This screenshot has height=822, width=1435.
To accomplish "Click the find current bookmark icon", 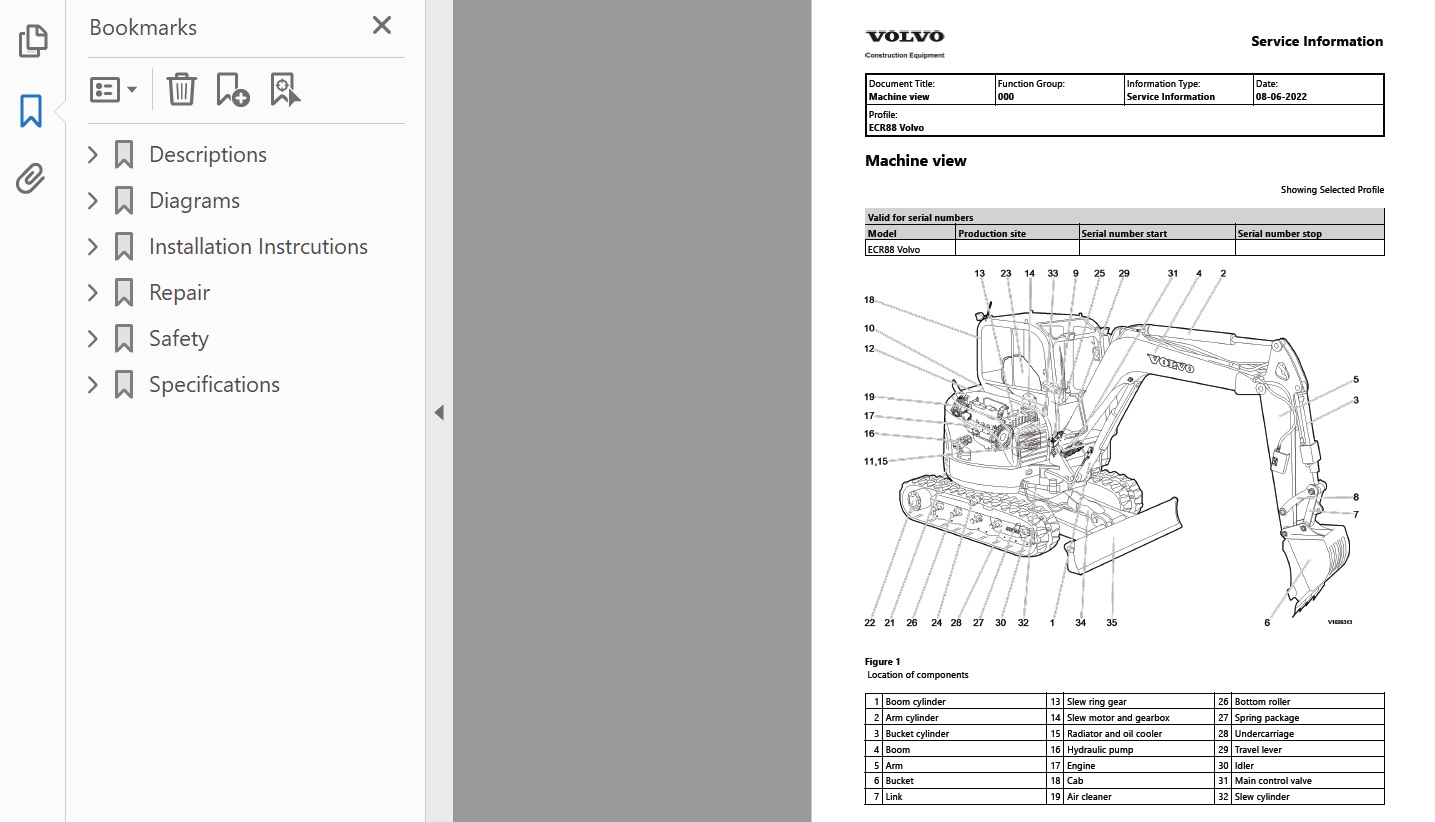I will click(x=285, y=89).
